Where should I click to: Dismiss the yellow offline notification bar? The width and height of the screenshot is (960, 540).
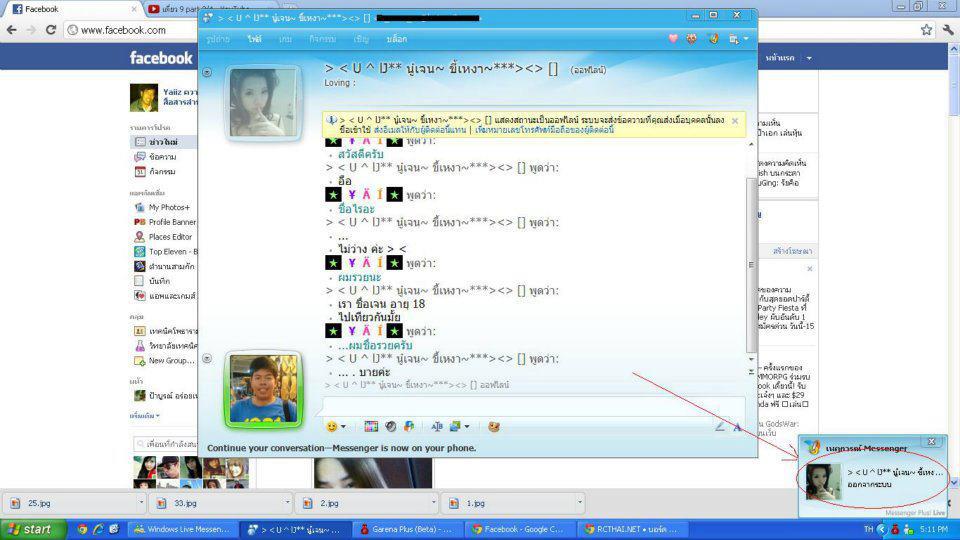tap(735, 120)
